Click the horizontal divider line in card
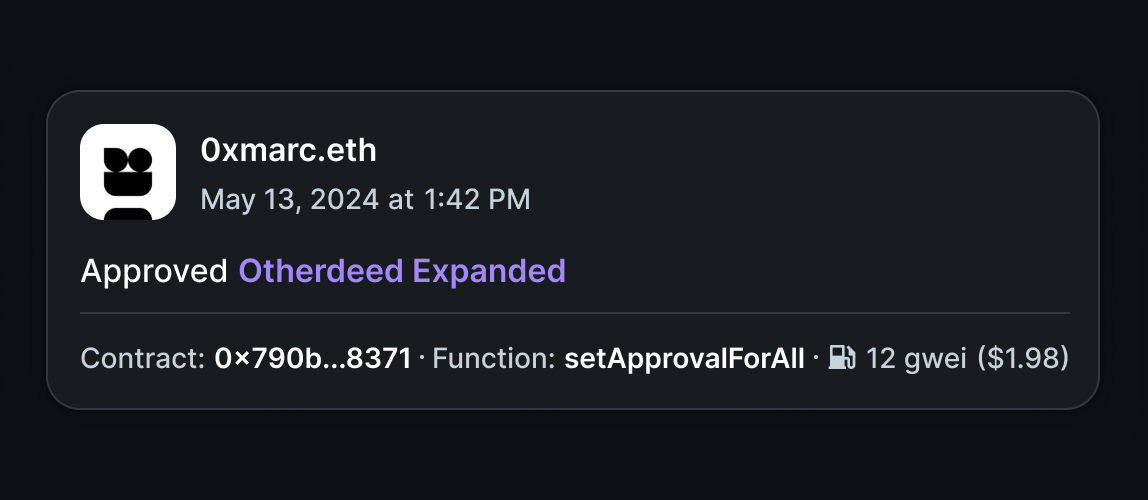The height and width of the screenshot is (500, 1148). tap(575, 313)
